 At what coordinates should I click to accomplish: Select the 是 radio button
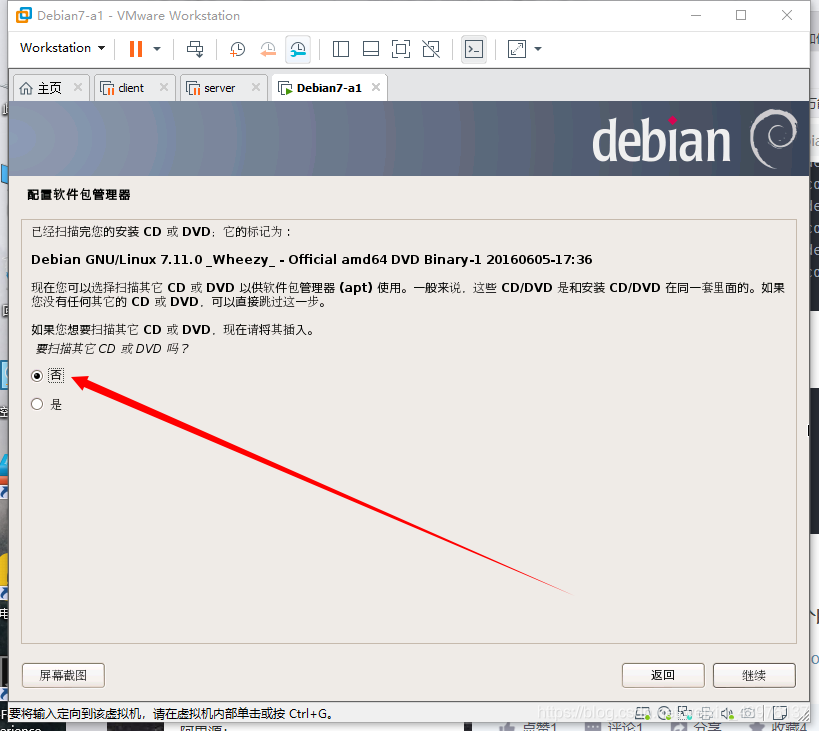[37, 404]
